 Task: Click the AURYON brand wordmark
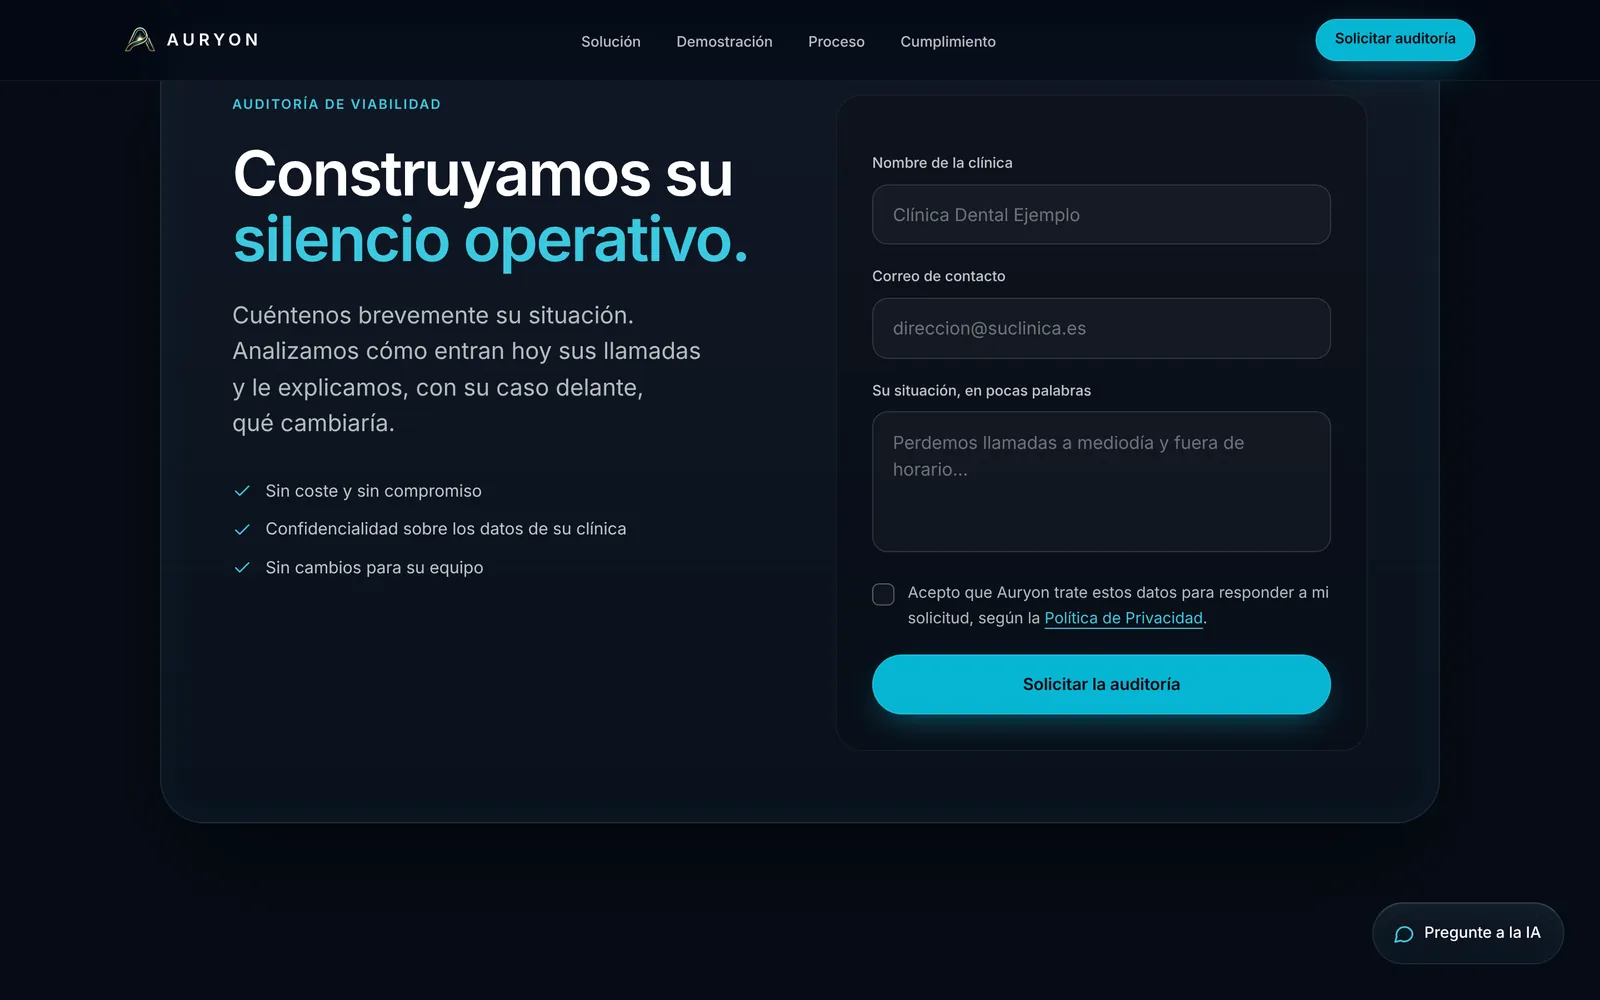[212, 40]
